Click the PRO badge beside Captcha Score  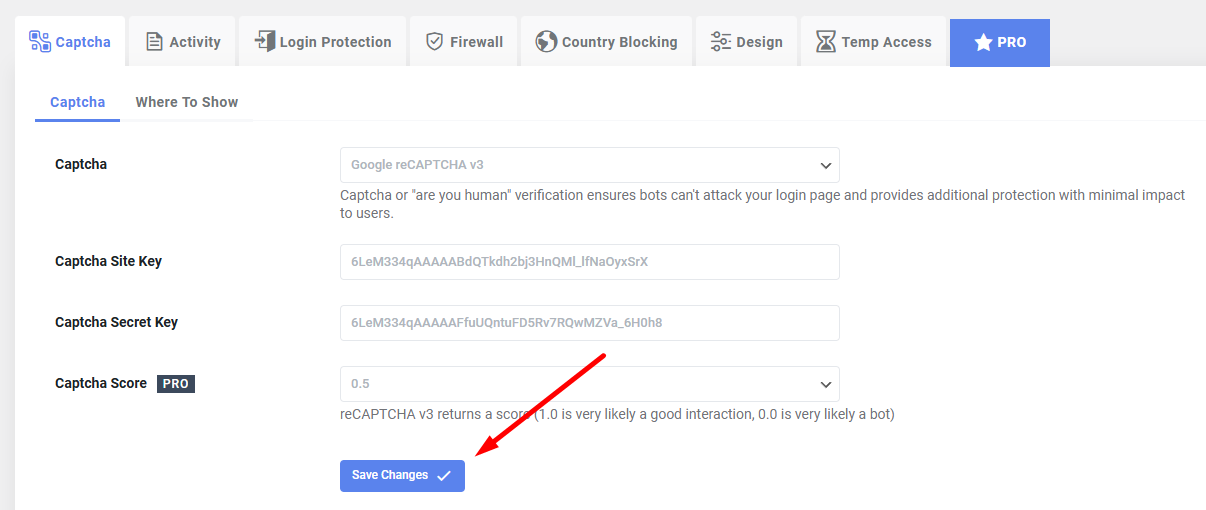click(176, 384)
